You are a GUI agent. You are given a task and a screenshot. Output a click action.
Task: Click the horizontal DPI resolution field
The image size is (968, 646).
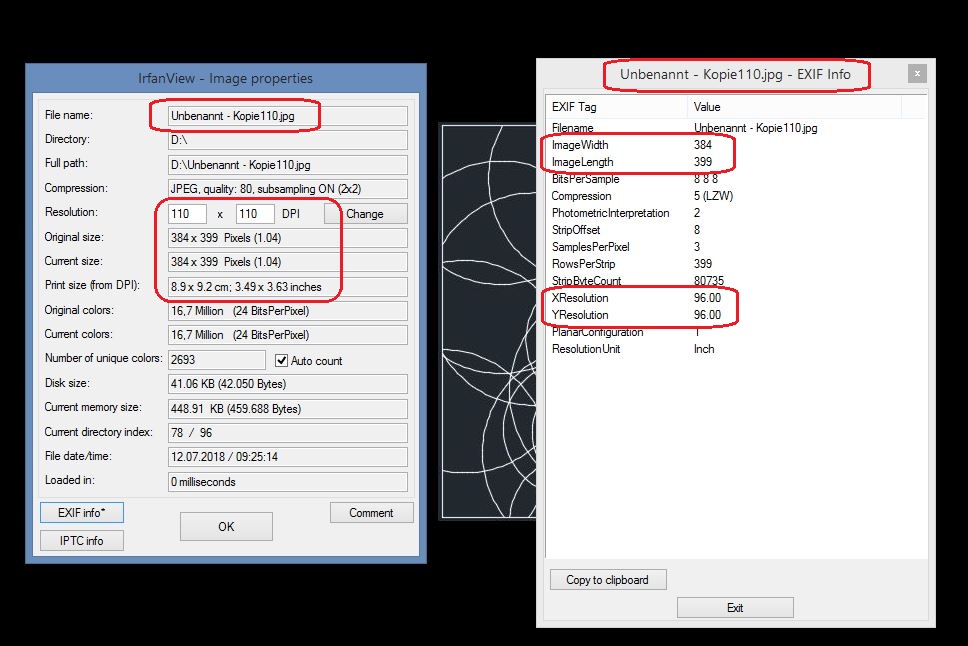[187, 214]
